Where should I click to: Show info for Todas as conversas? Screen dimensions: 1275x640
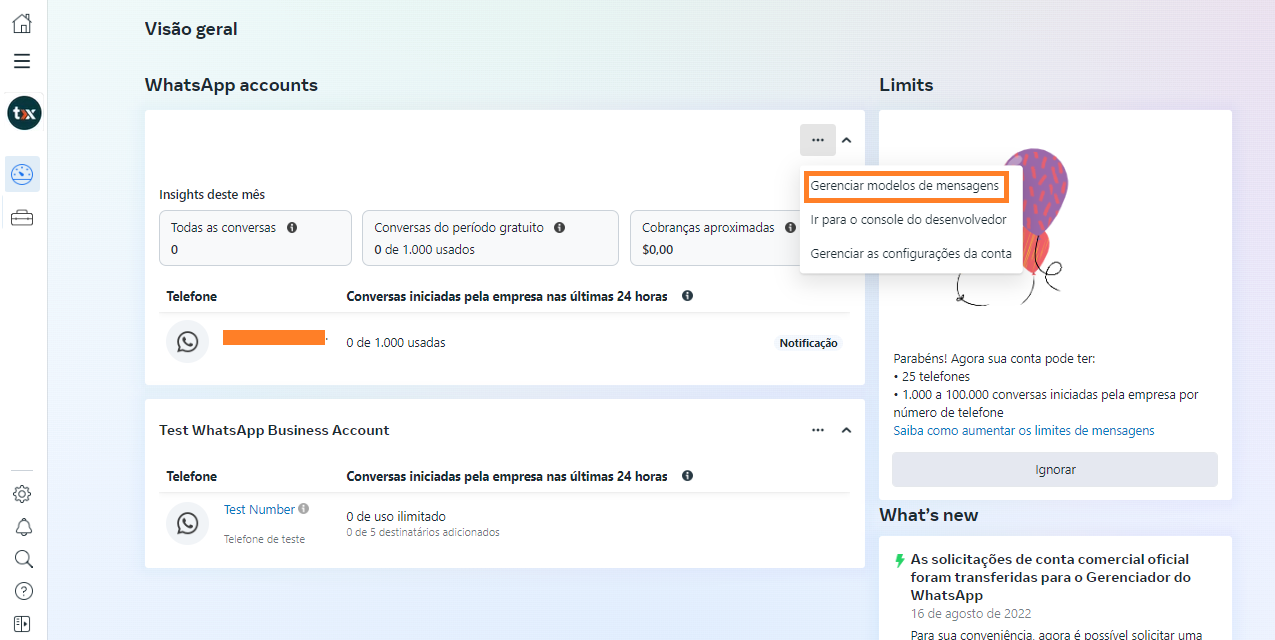click(292, 228)
